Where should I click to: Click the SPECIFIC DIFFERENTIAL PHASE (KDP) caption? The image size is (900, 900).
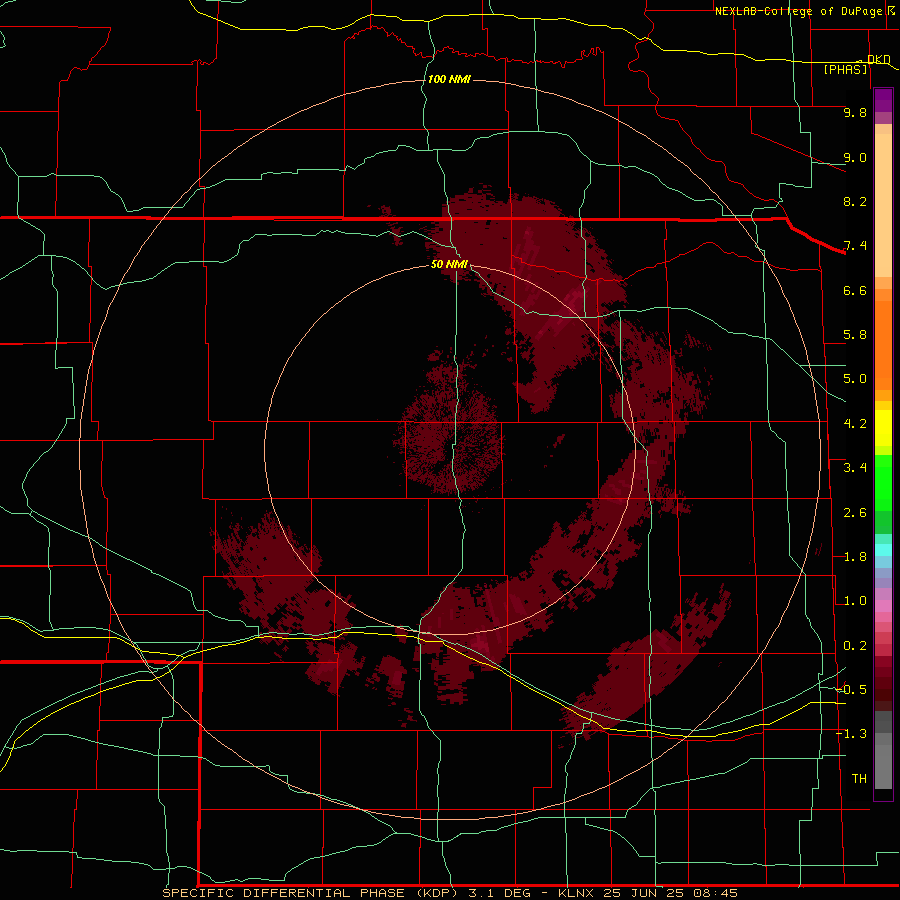tap(309, 893)
